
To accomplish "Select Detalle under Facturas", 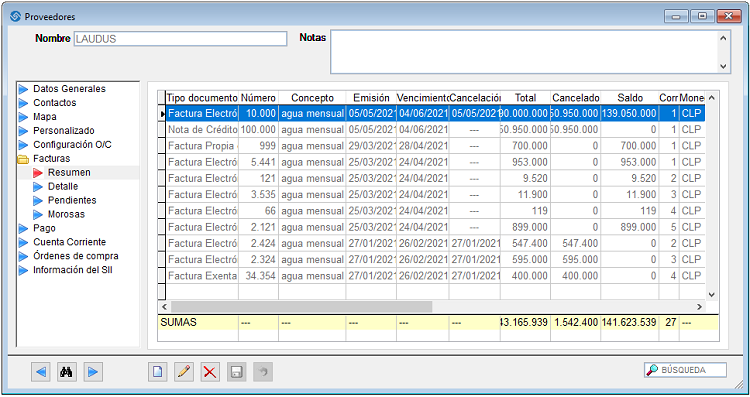I will click(63, 186).
